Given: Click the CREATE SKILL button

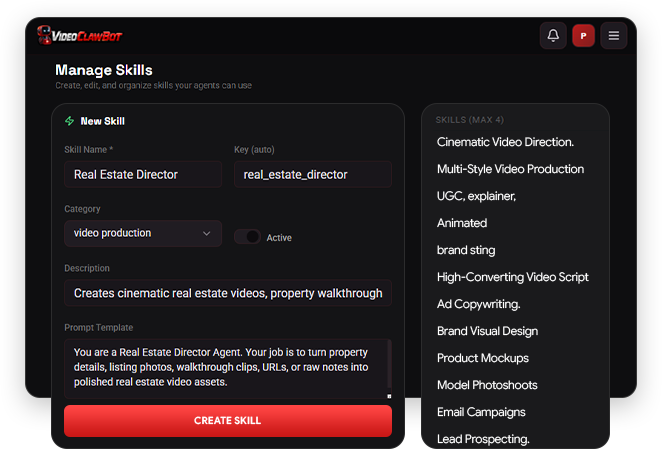Looking at the screenshot, I should (x=228, y=421).
